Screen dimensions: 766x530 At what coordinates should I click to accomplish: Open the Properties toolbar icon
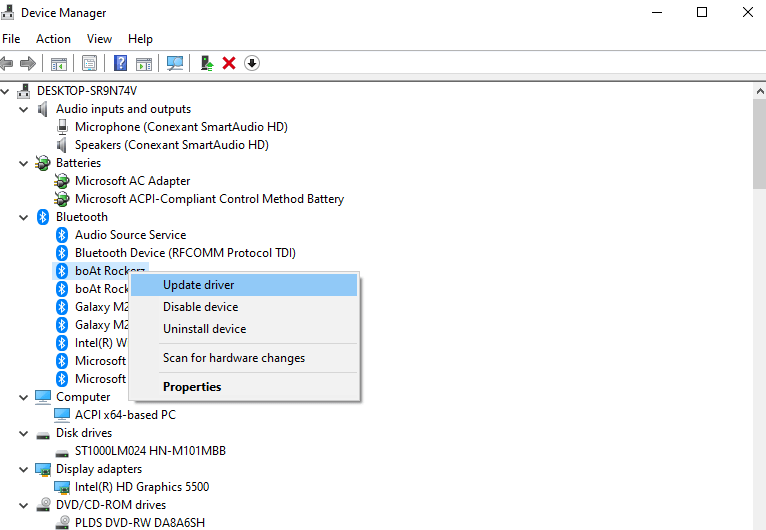coord(89,64)
